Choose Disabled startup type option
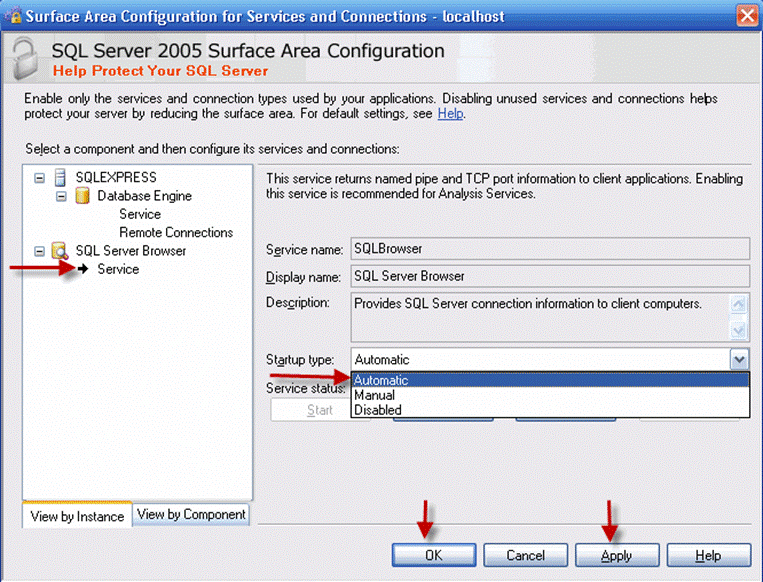Screen dimensions: 763x582 550,410
